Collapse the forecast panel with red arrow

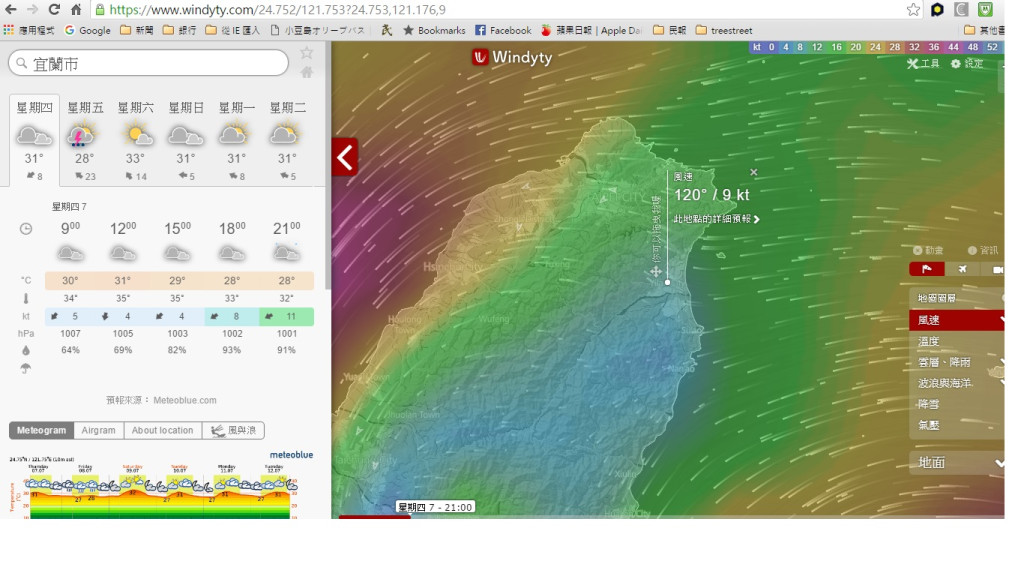(345, 157)
